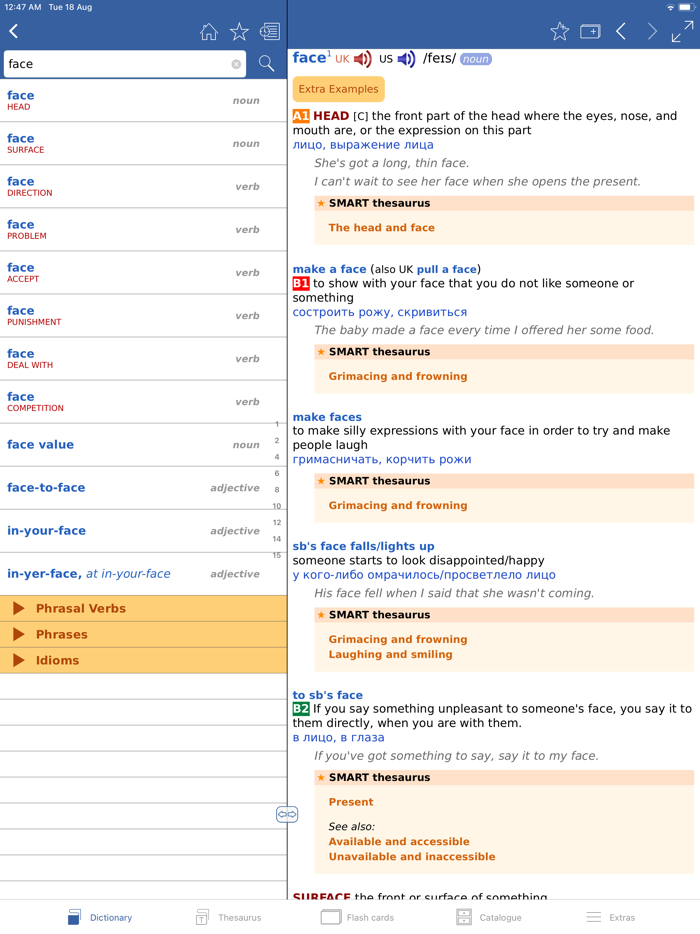Switch to Dictionary tab
700x934 pixels.
coord(100,917)
